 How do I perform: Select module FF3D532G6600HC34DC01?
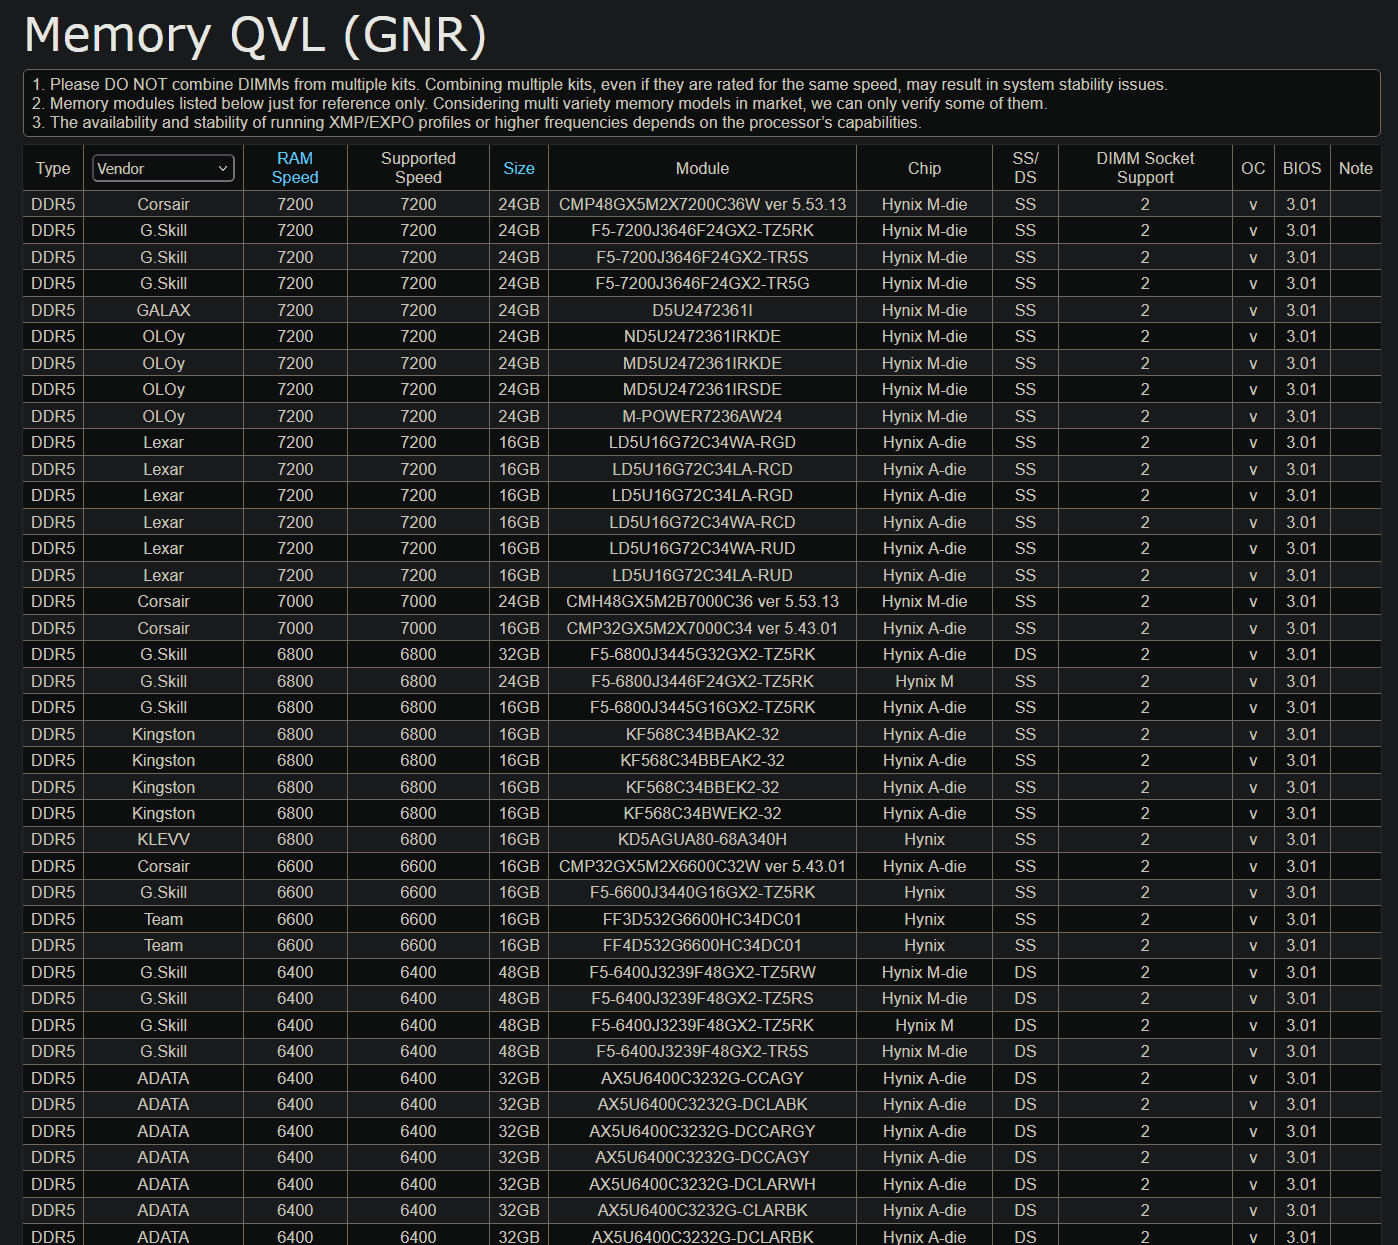click(x=702, y=919)
